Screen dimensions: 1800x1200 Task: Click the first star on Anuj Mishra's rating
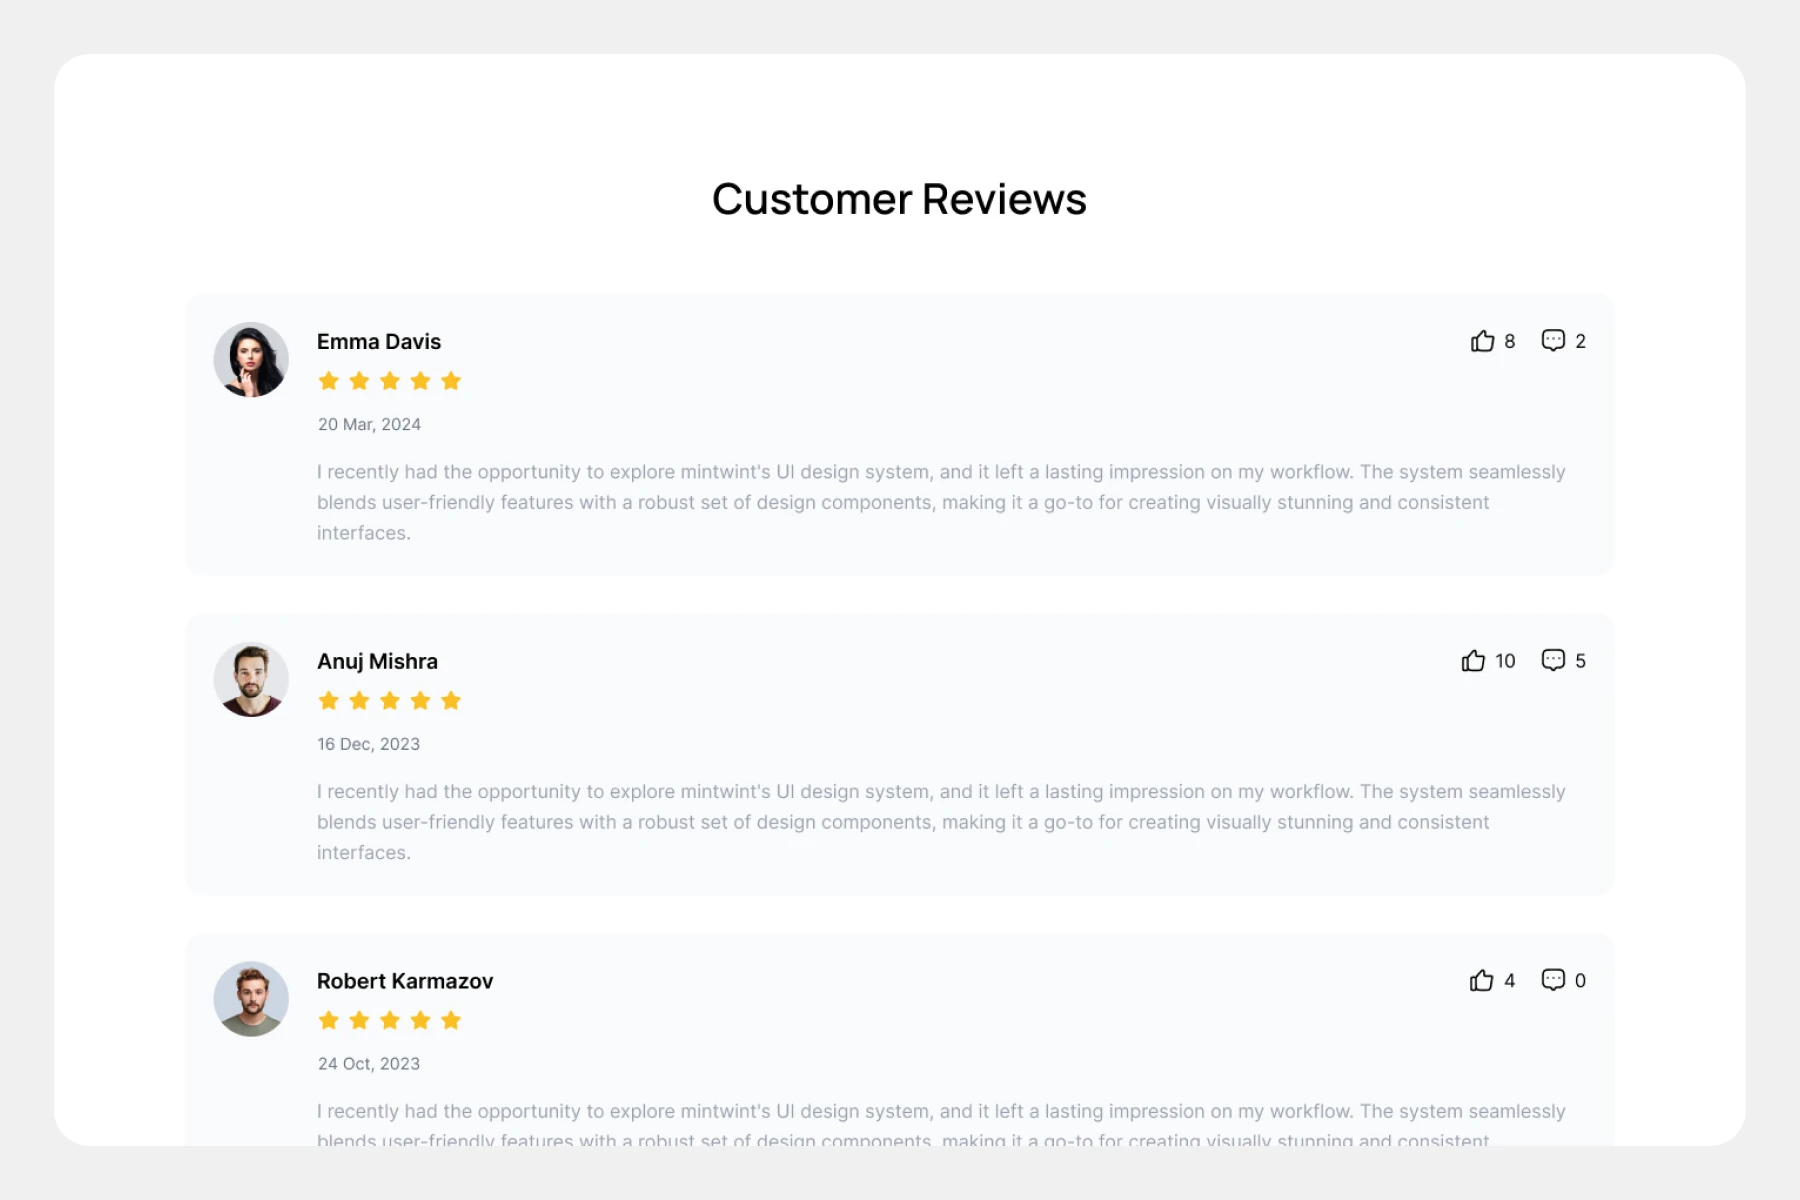(x=329, y=701)
